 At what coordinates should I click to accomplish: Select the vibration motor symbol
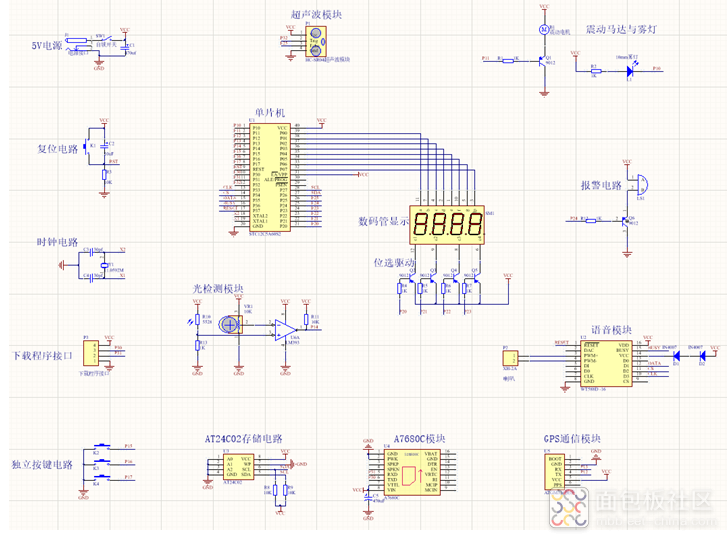(x=544, y=30)
